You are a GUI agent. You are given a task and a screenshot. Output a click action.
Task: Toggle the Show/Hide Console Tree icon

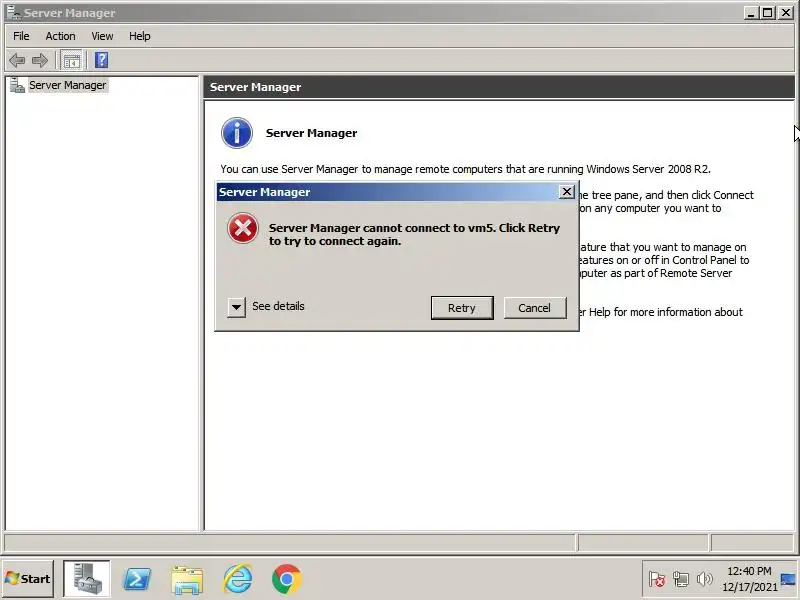(71, 61)
